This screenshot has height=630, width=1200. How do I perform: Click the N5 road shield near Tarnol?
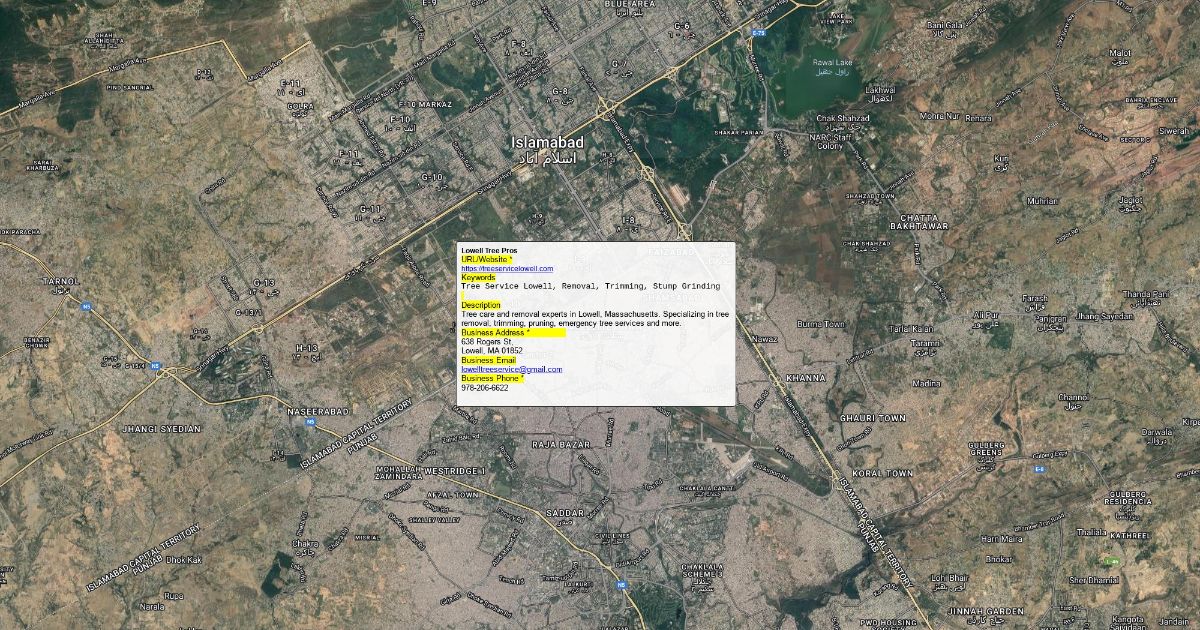point(86,306)
